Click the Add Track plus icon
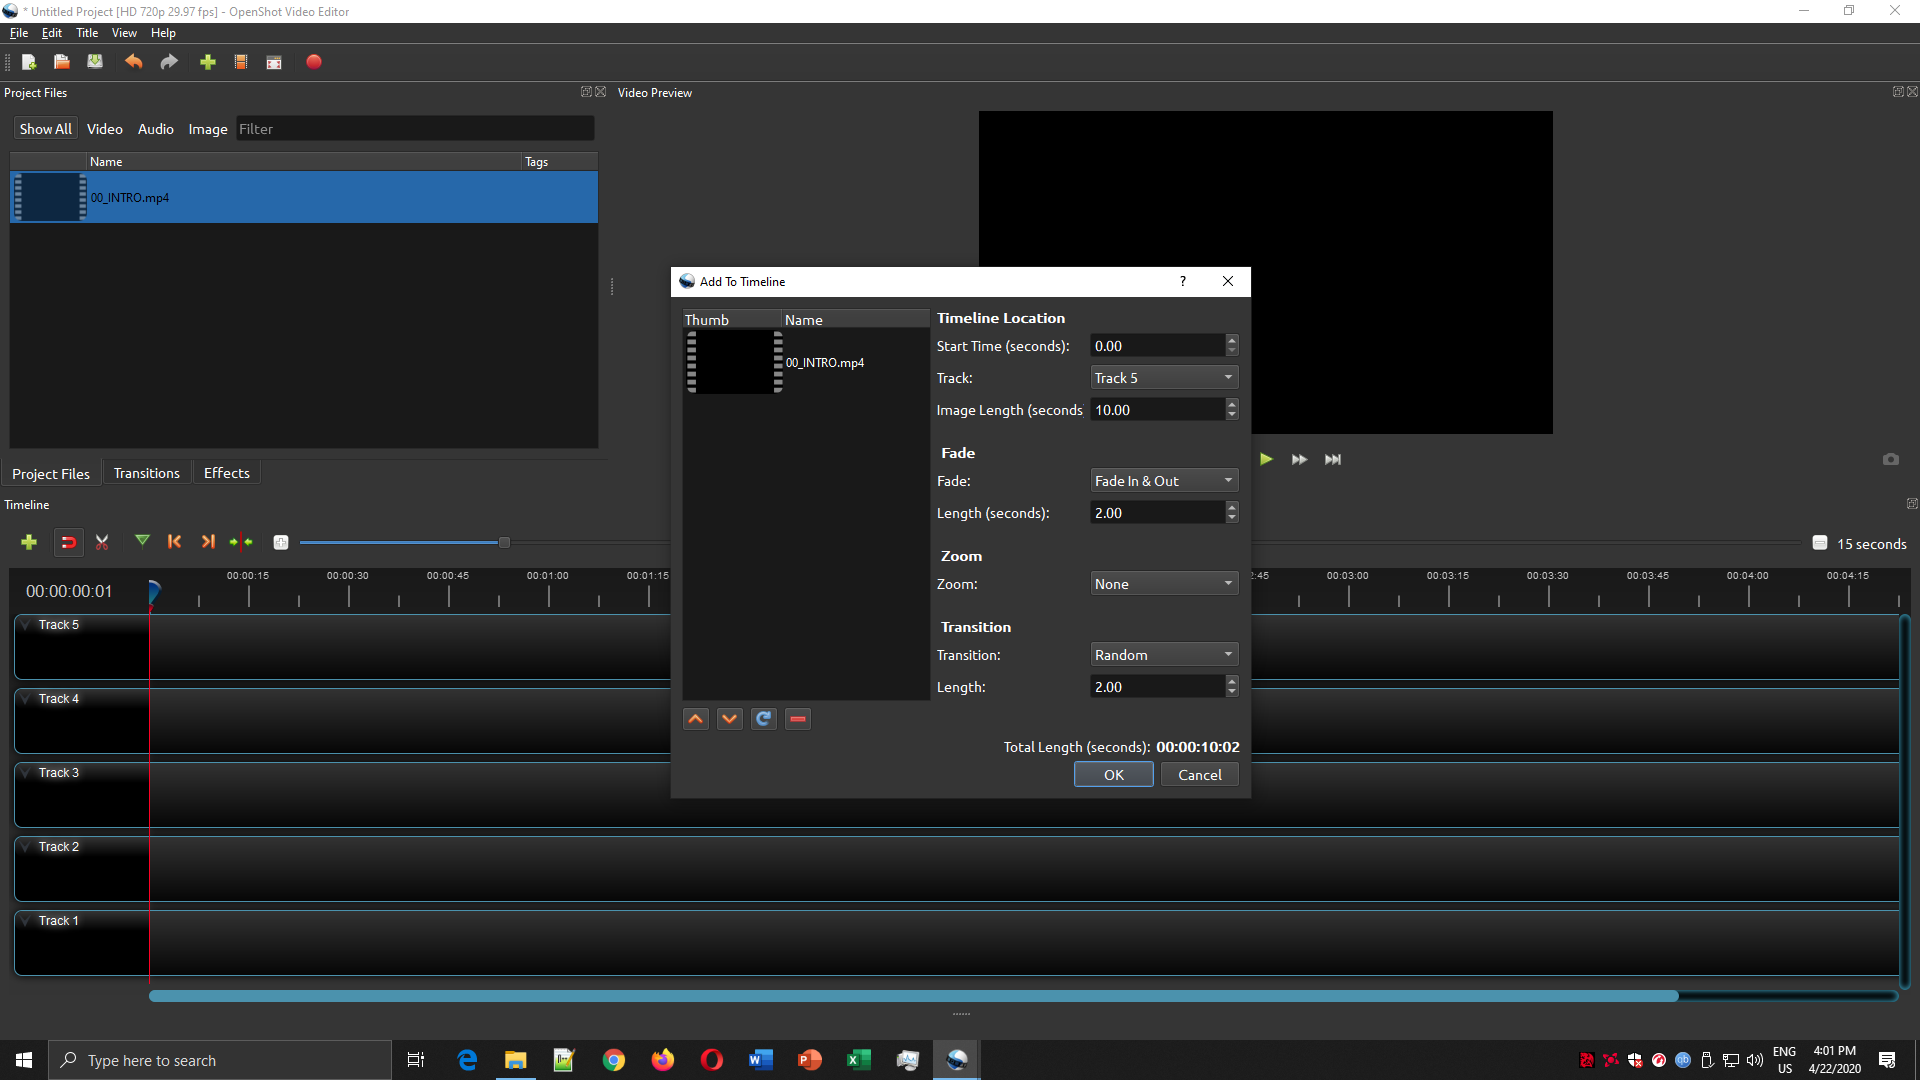The image size is (1920, 1080). [x=28, y=542]
